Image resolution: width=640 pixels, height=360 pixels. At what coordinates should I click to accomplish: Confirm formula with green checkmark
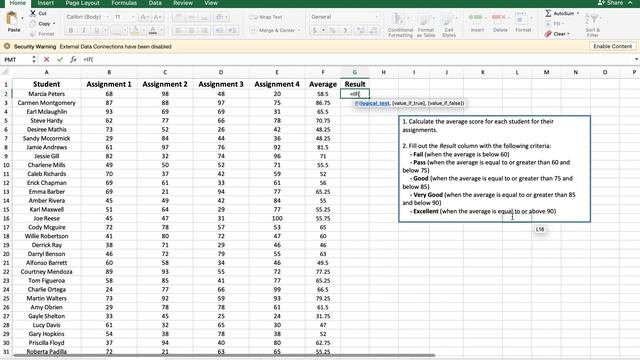click(x=60, y=60)
